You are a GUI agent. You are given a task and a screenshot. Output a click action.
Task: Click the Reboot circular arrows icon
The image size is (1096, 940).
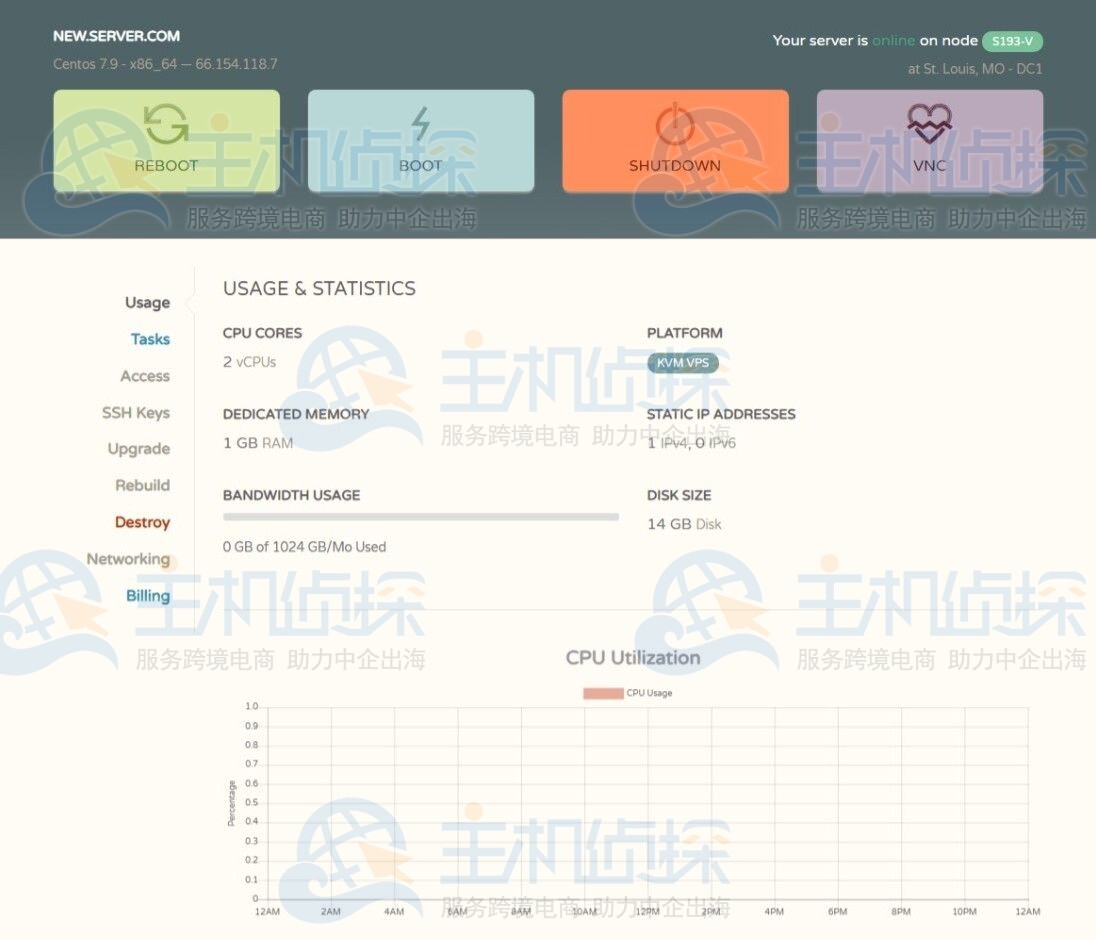(166, 124)
